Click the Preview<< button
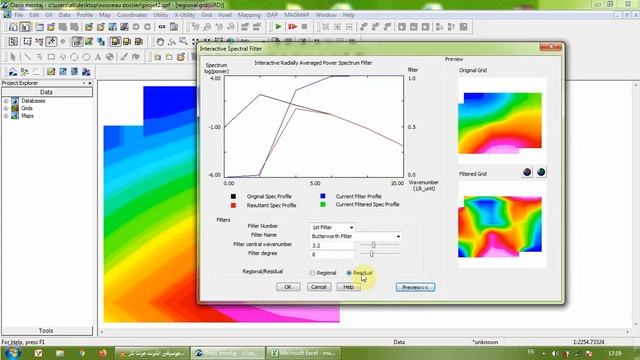640x360 pixels. point(415,287)
